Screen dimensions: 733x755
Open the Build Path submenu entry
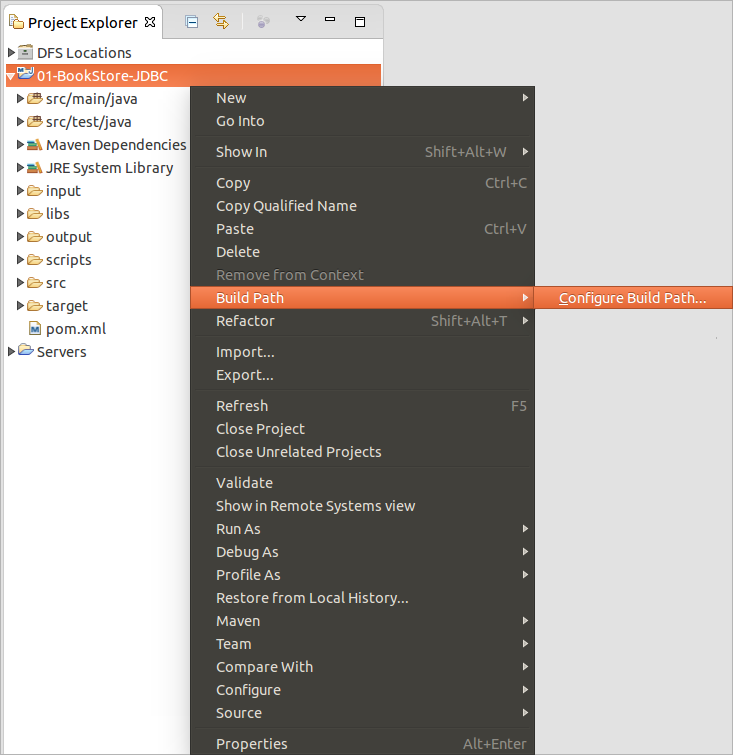(363, 298)
